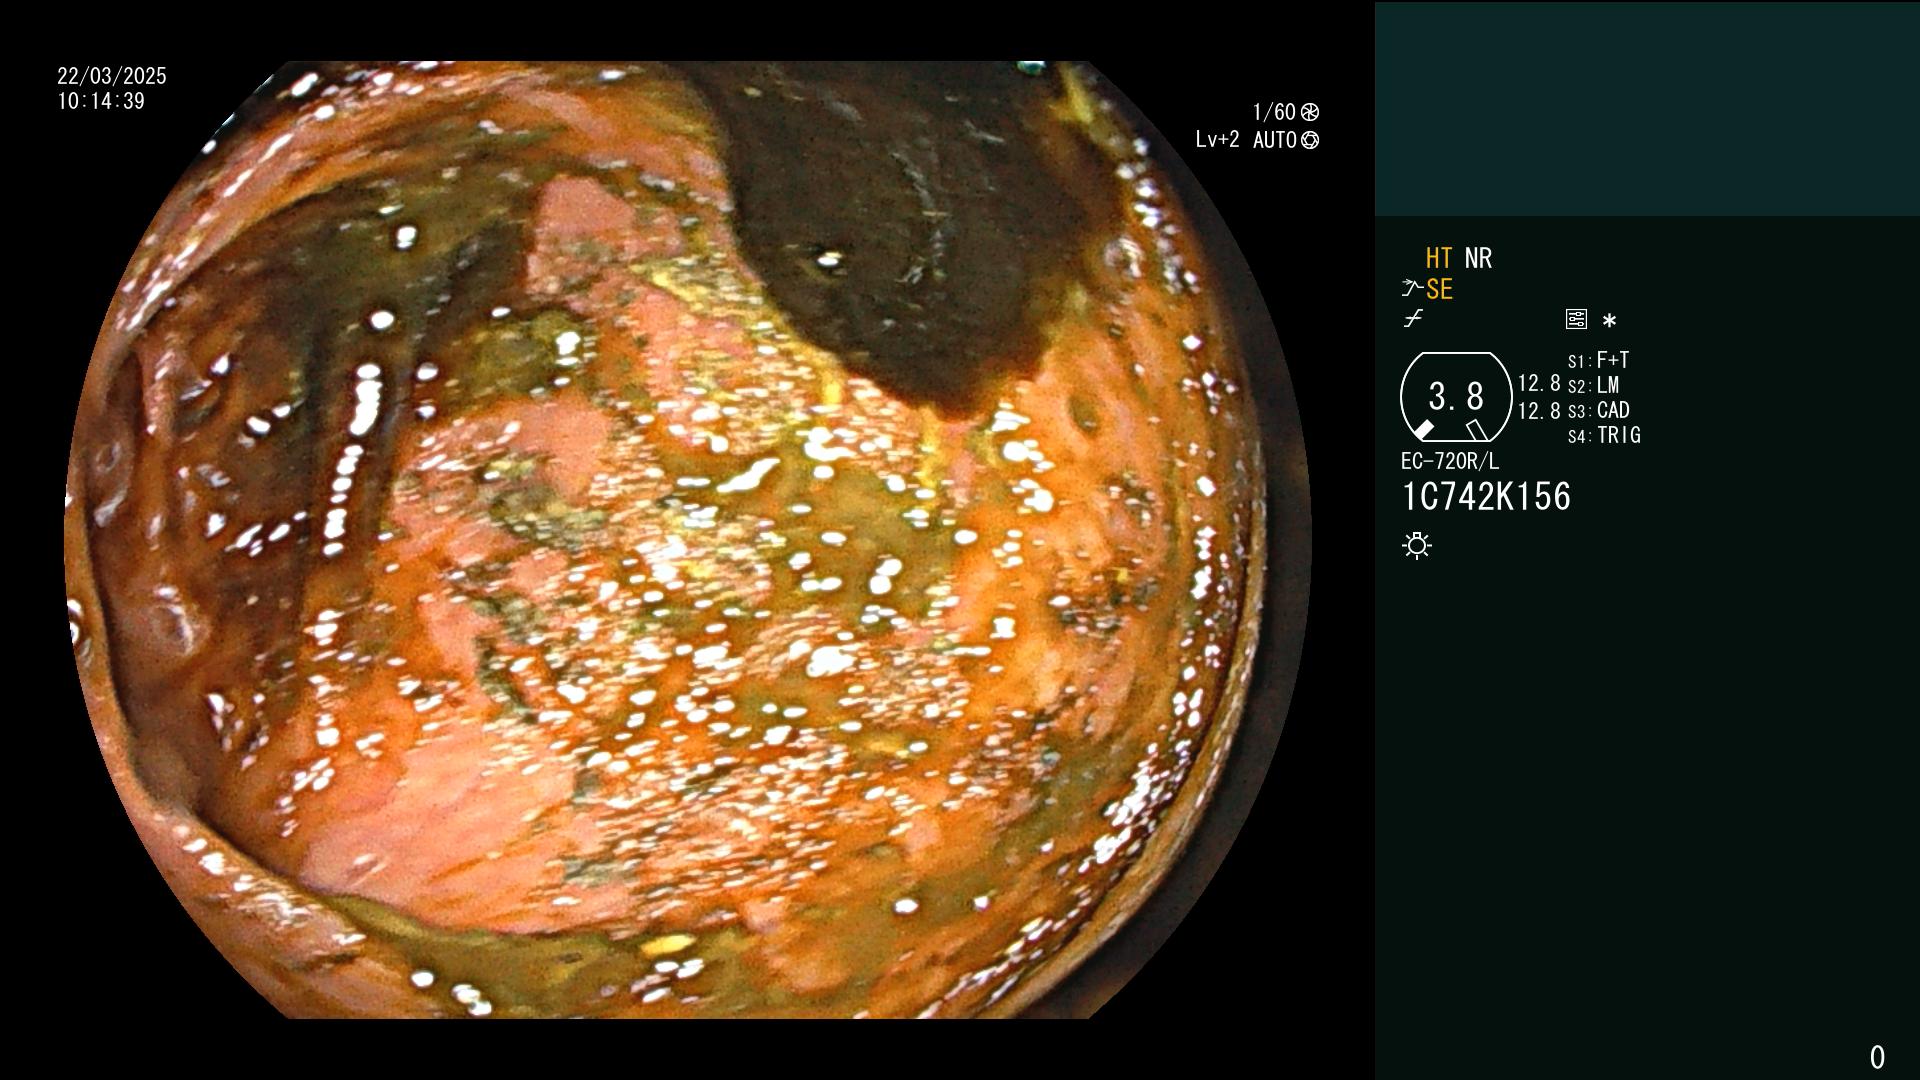Click the S2 switch assignment LM

[x=1594, y=385]
